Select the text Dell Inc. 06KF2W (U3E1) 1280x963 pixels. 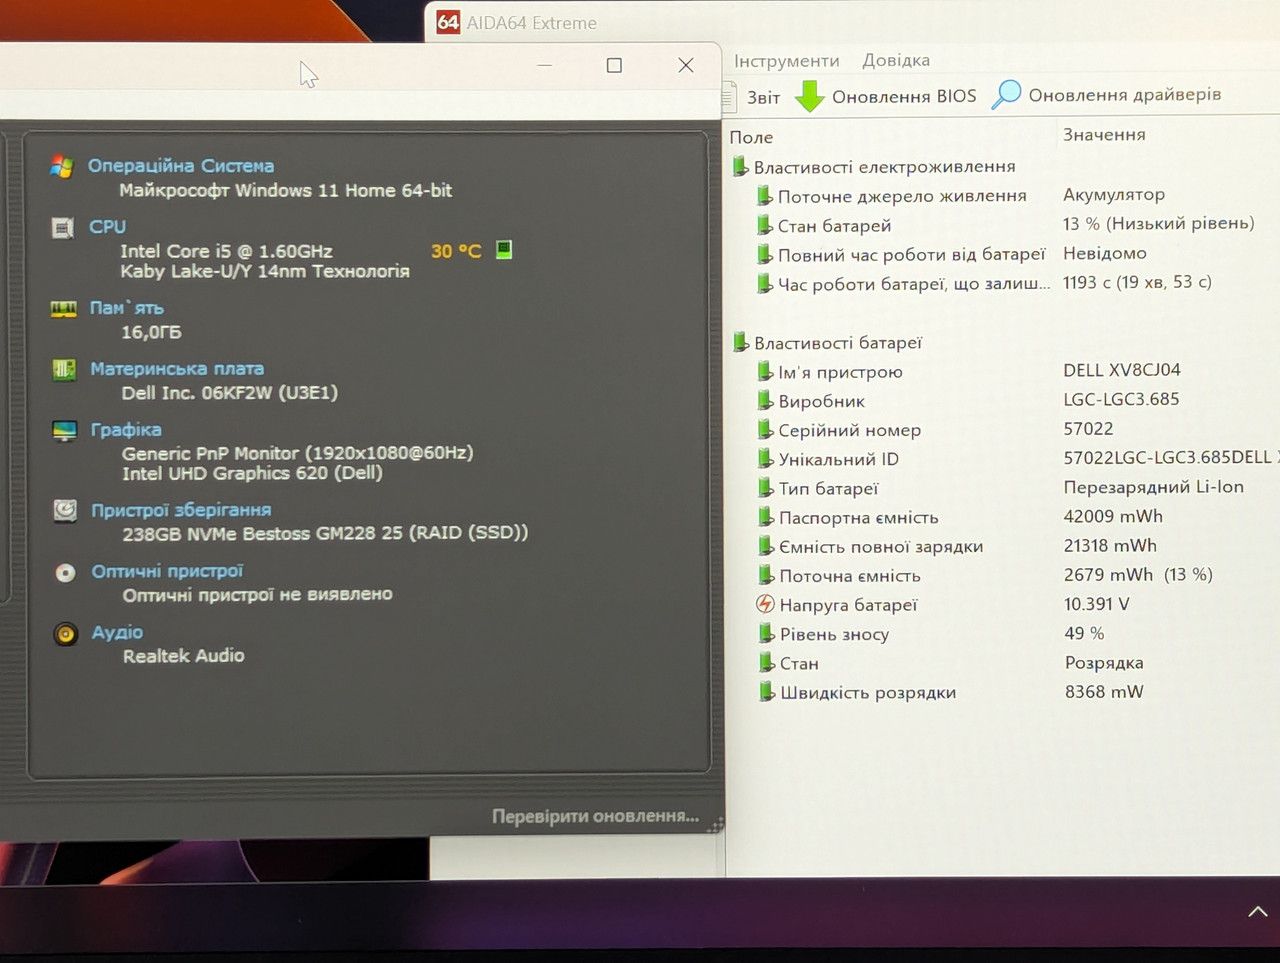coord(230,393)
